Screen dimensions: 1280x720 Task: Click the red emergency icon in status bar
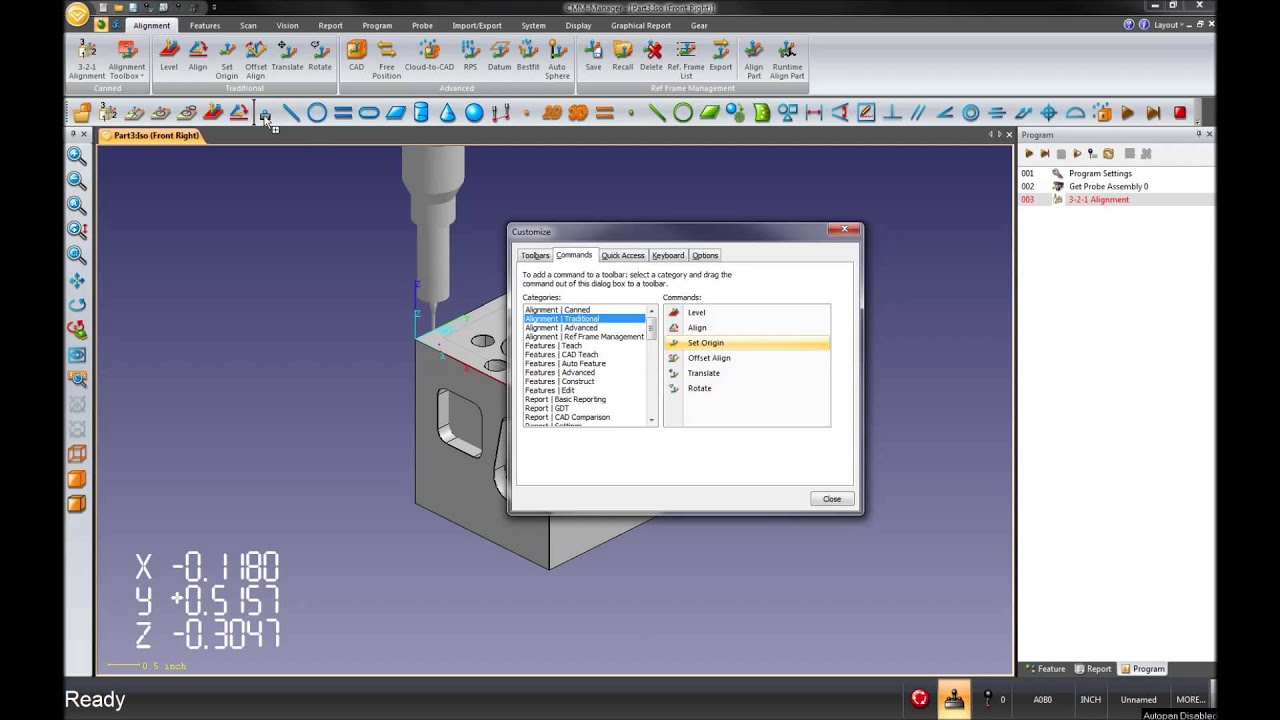[920, 699]
